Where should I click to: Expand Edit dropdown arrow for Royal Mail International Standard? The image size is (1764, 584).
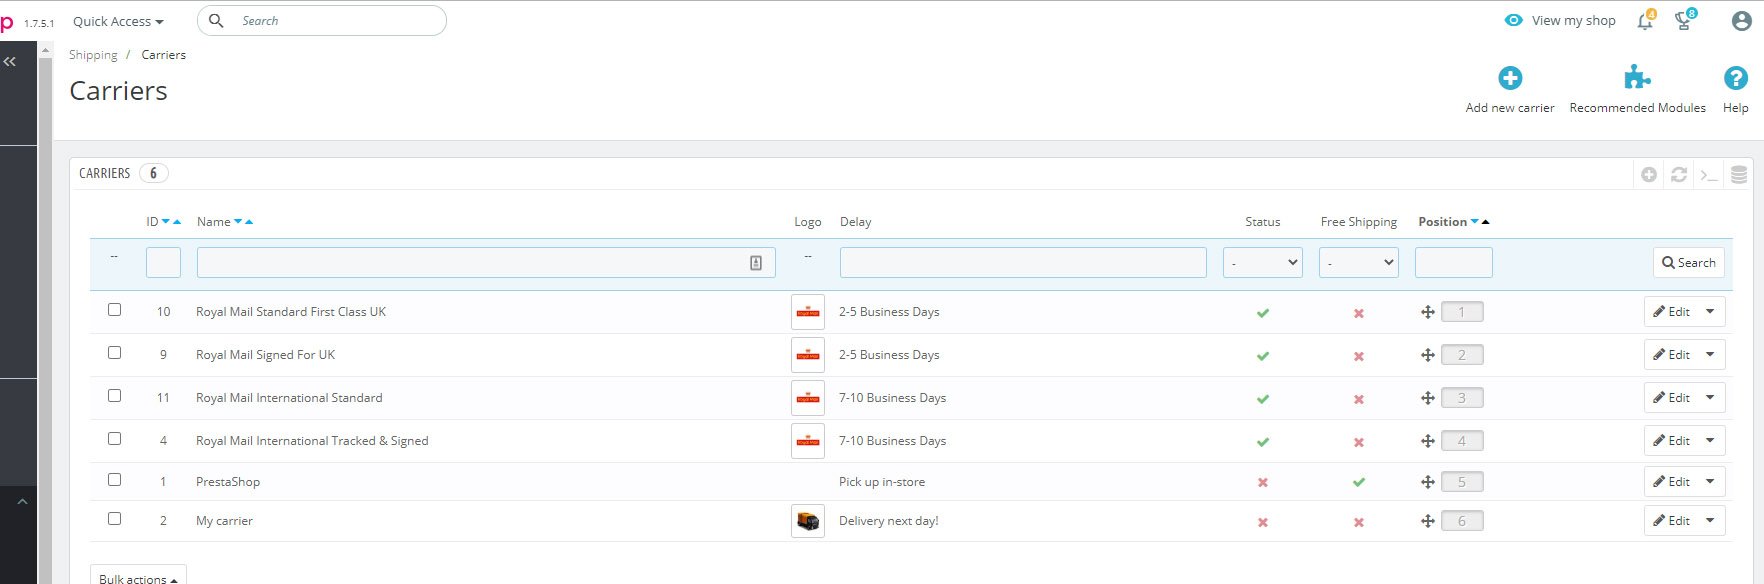(1710, 398)
